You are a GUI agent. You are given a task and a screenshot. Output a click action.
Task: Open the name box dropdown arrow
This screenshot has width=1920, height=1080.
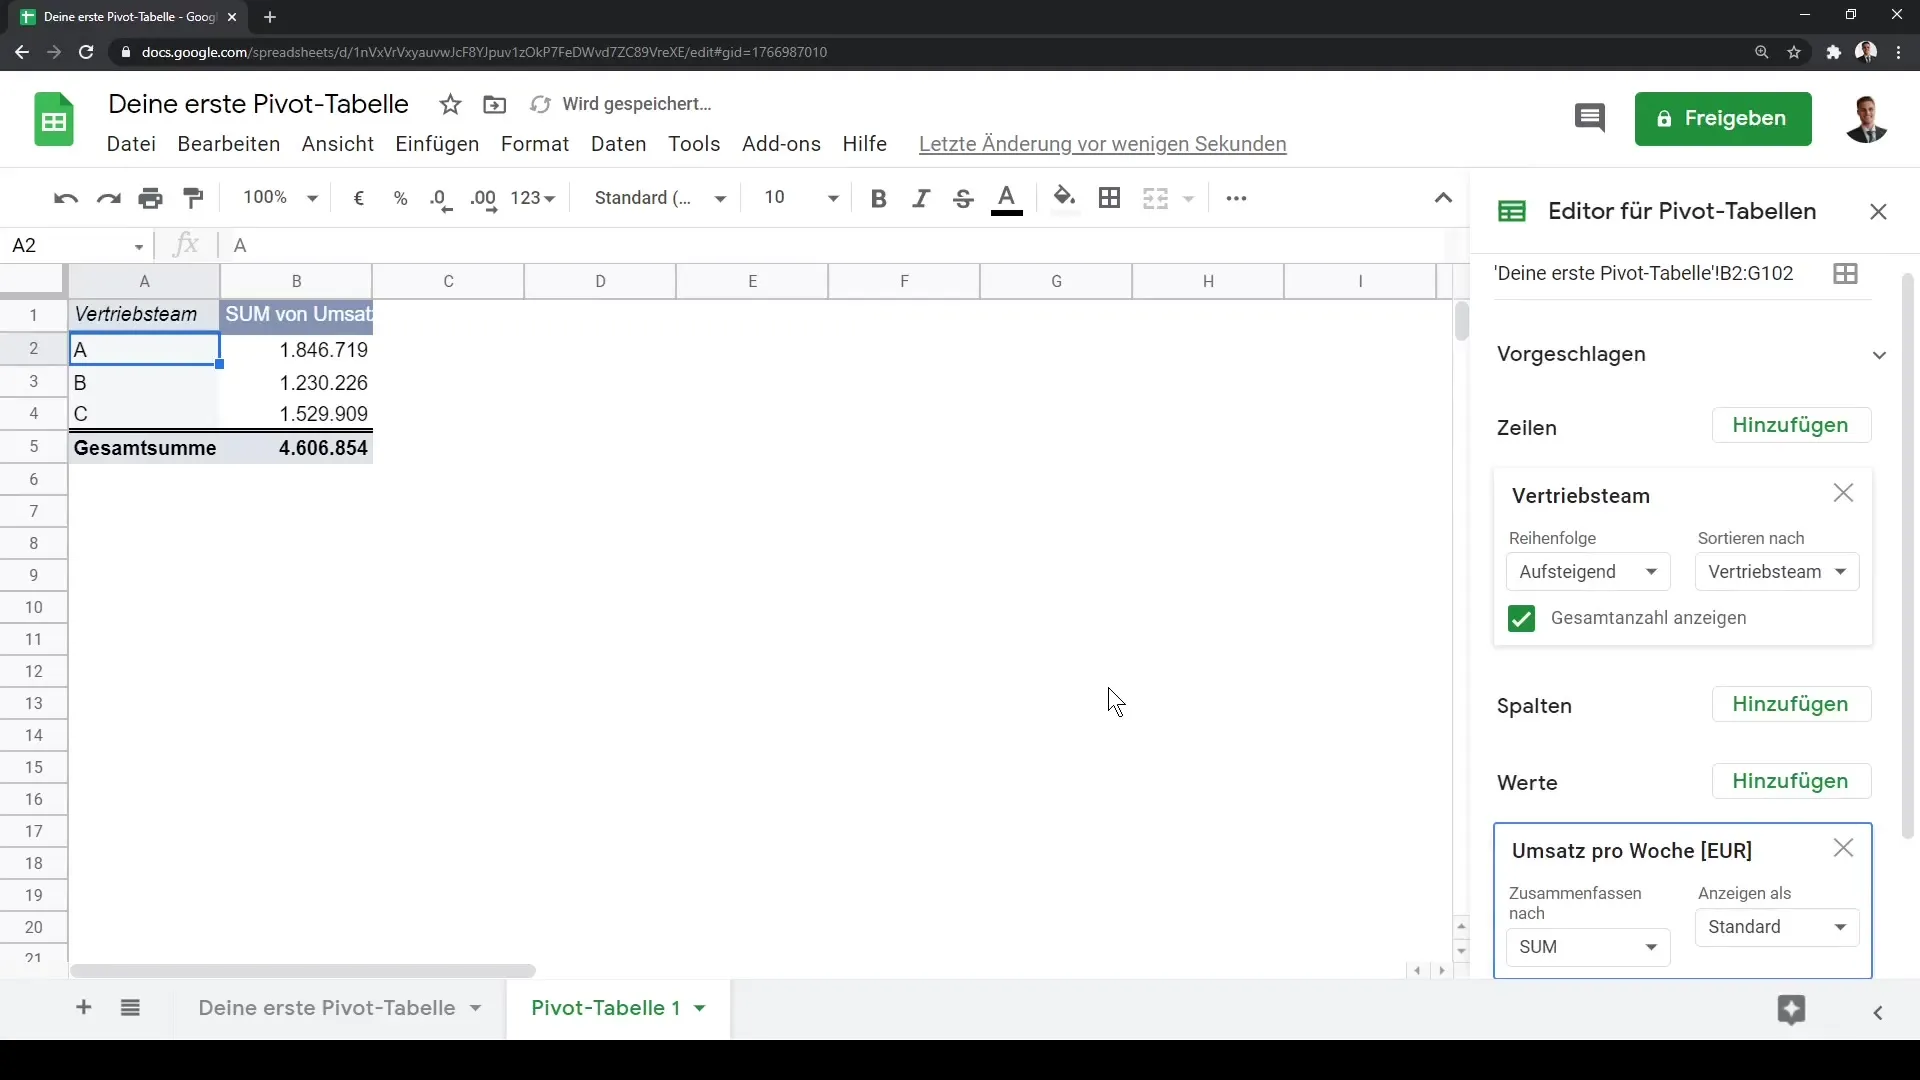(x=139, y=246)
